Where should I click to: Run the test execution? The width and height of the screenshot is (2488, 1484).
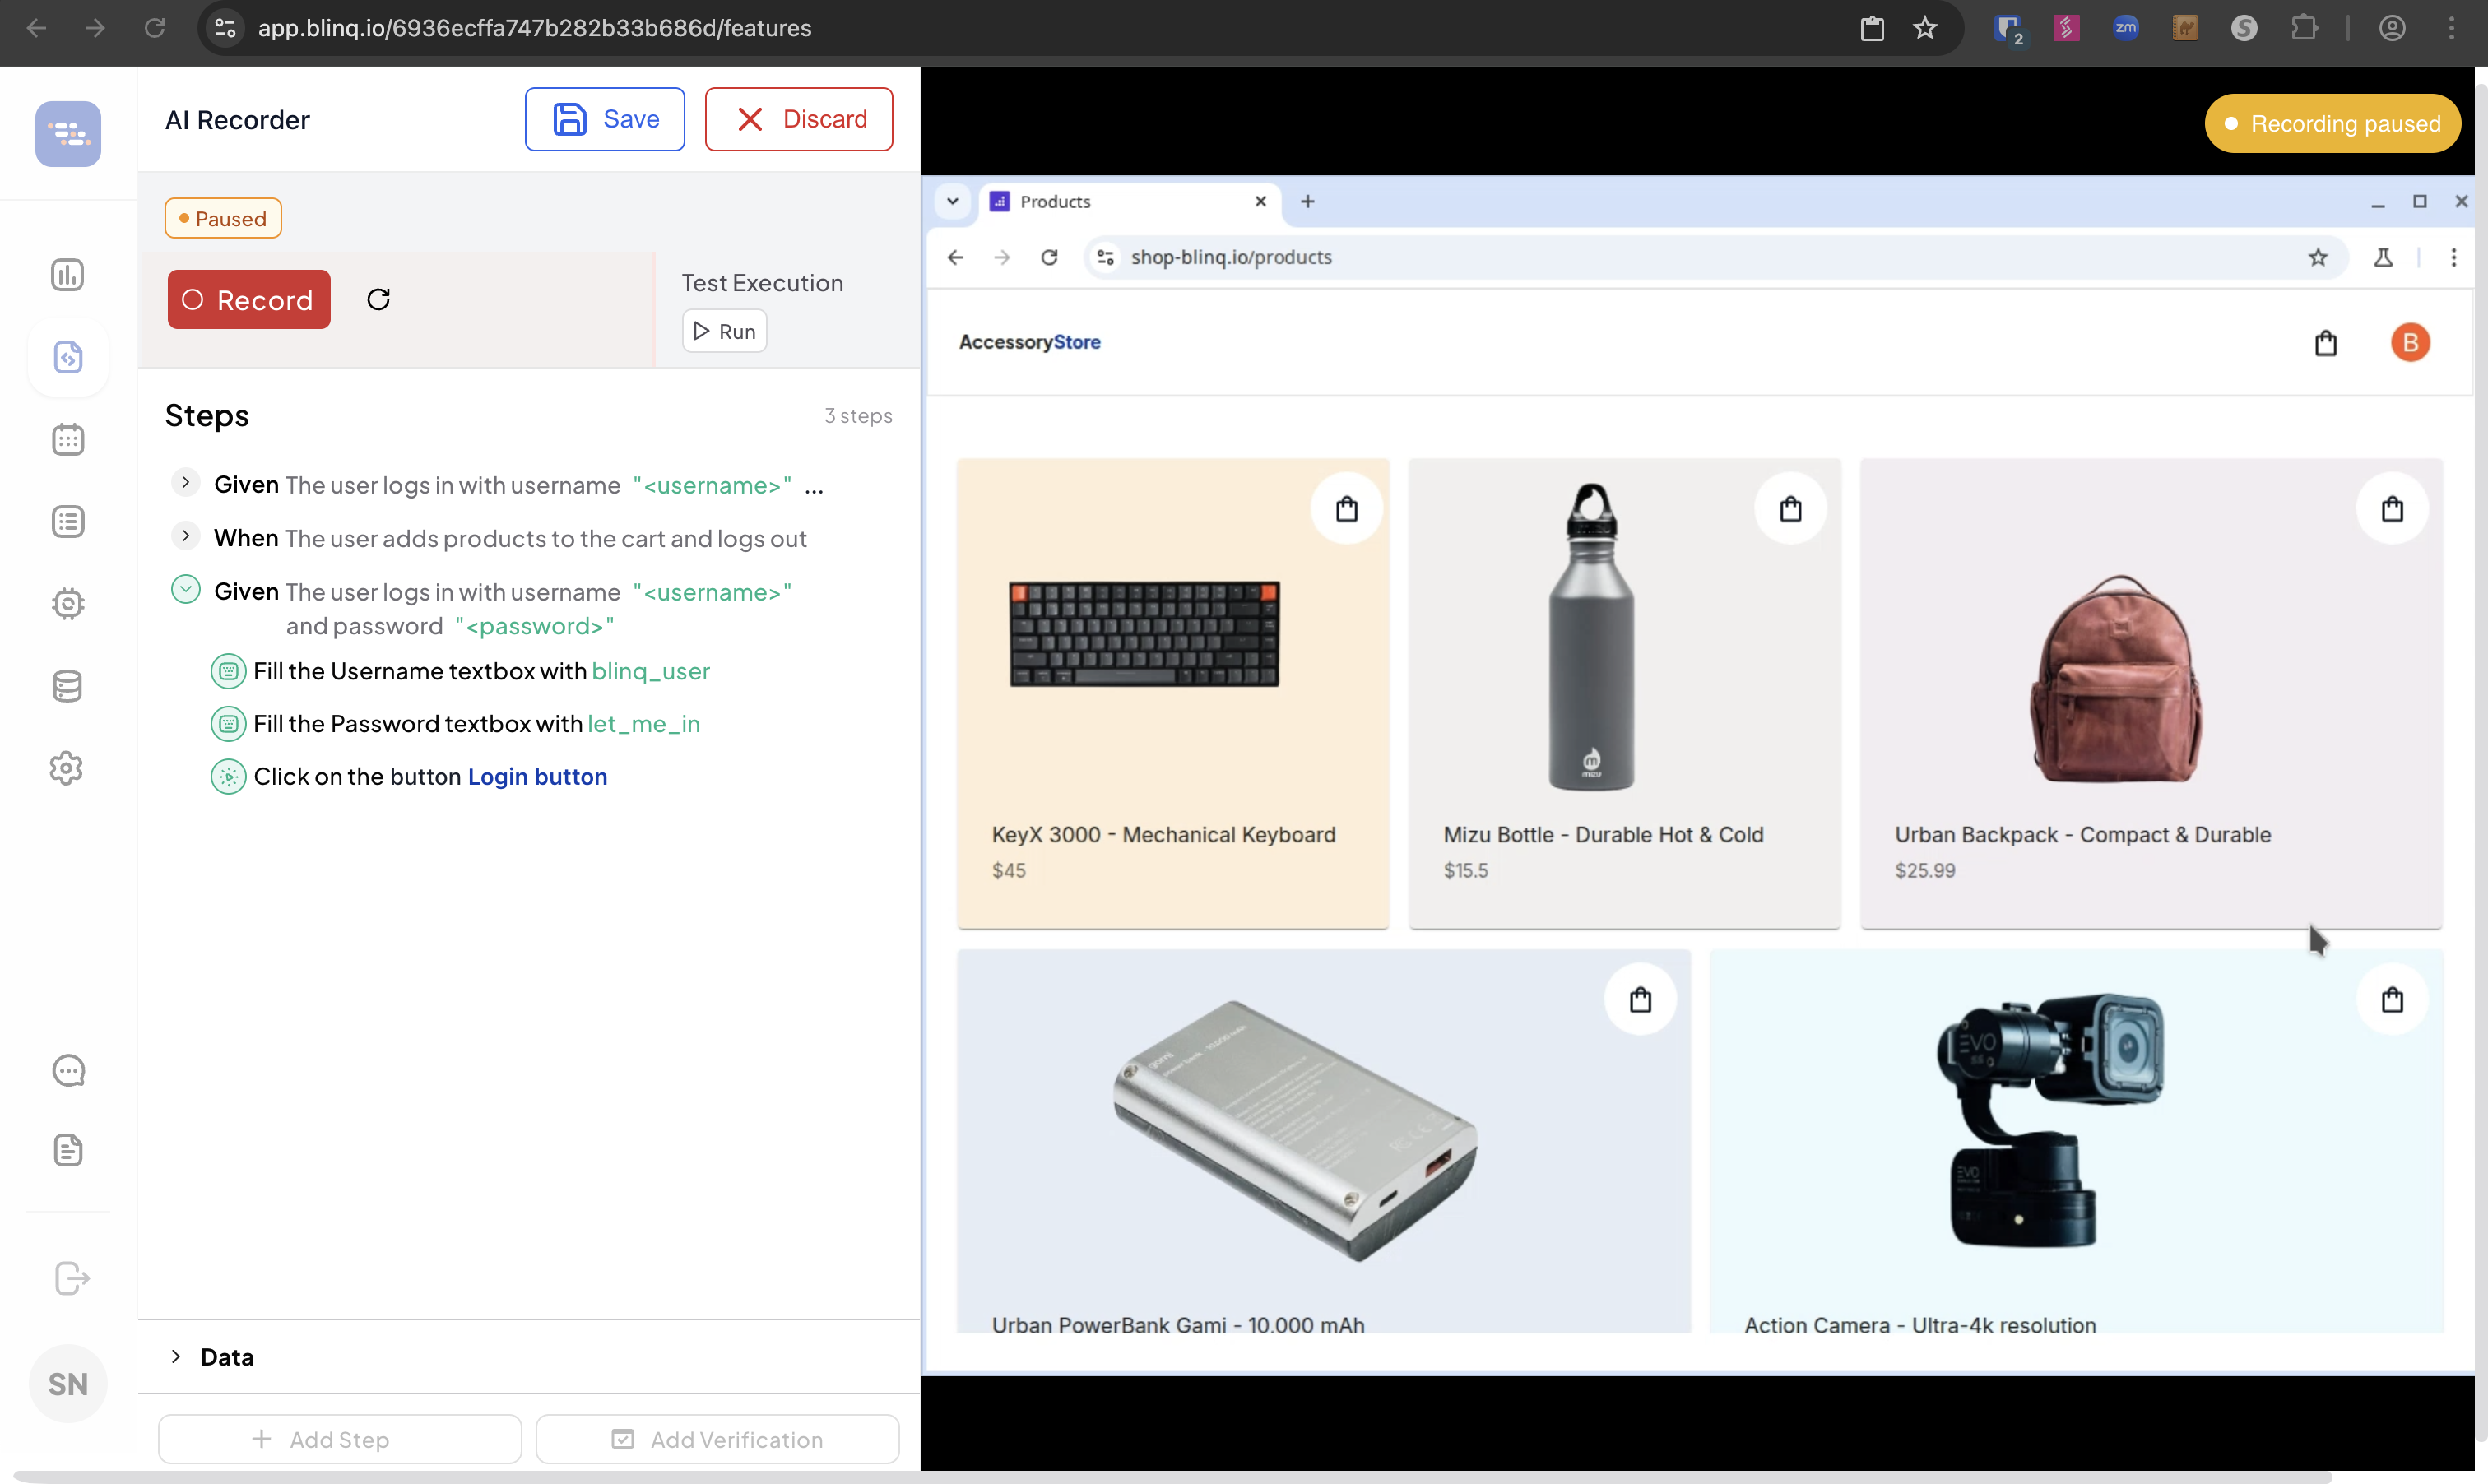[724, 331]
